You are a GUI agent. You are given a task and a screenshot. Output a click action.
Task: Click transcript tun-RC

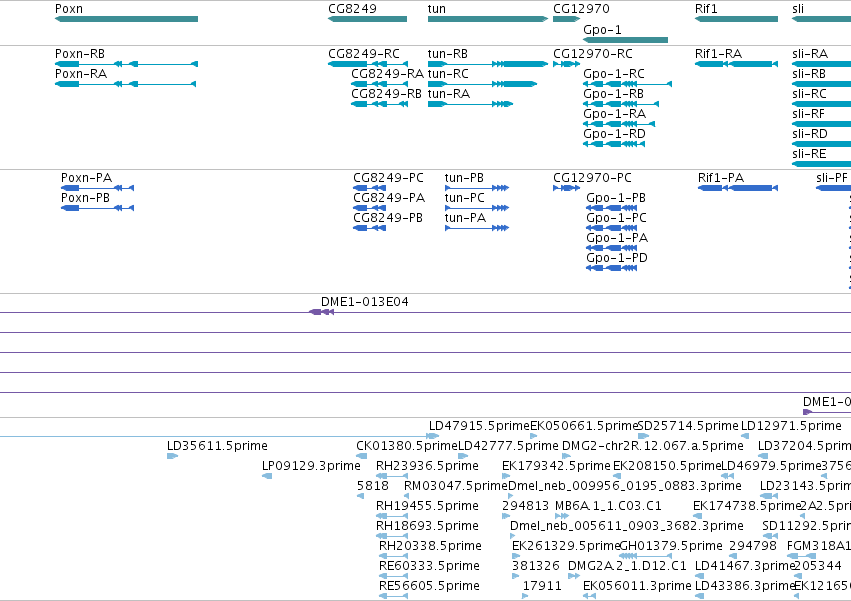pyautogui.click(x=448, y=74)
